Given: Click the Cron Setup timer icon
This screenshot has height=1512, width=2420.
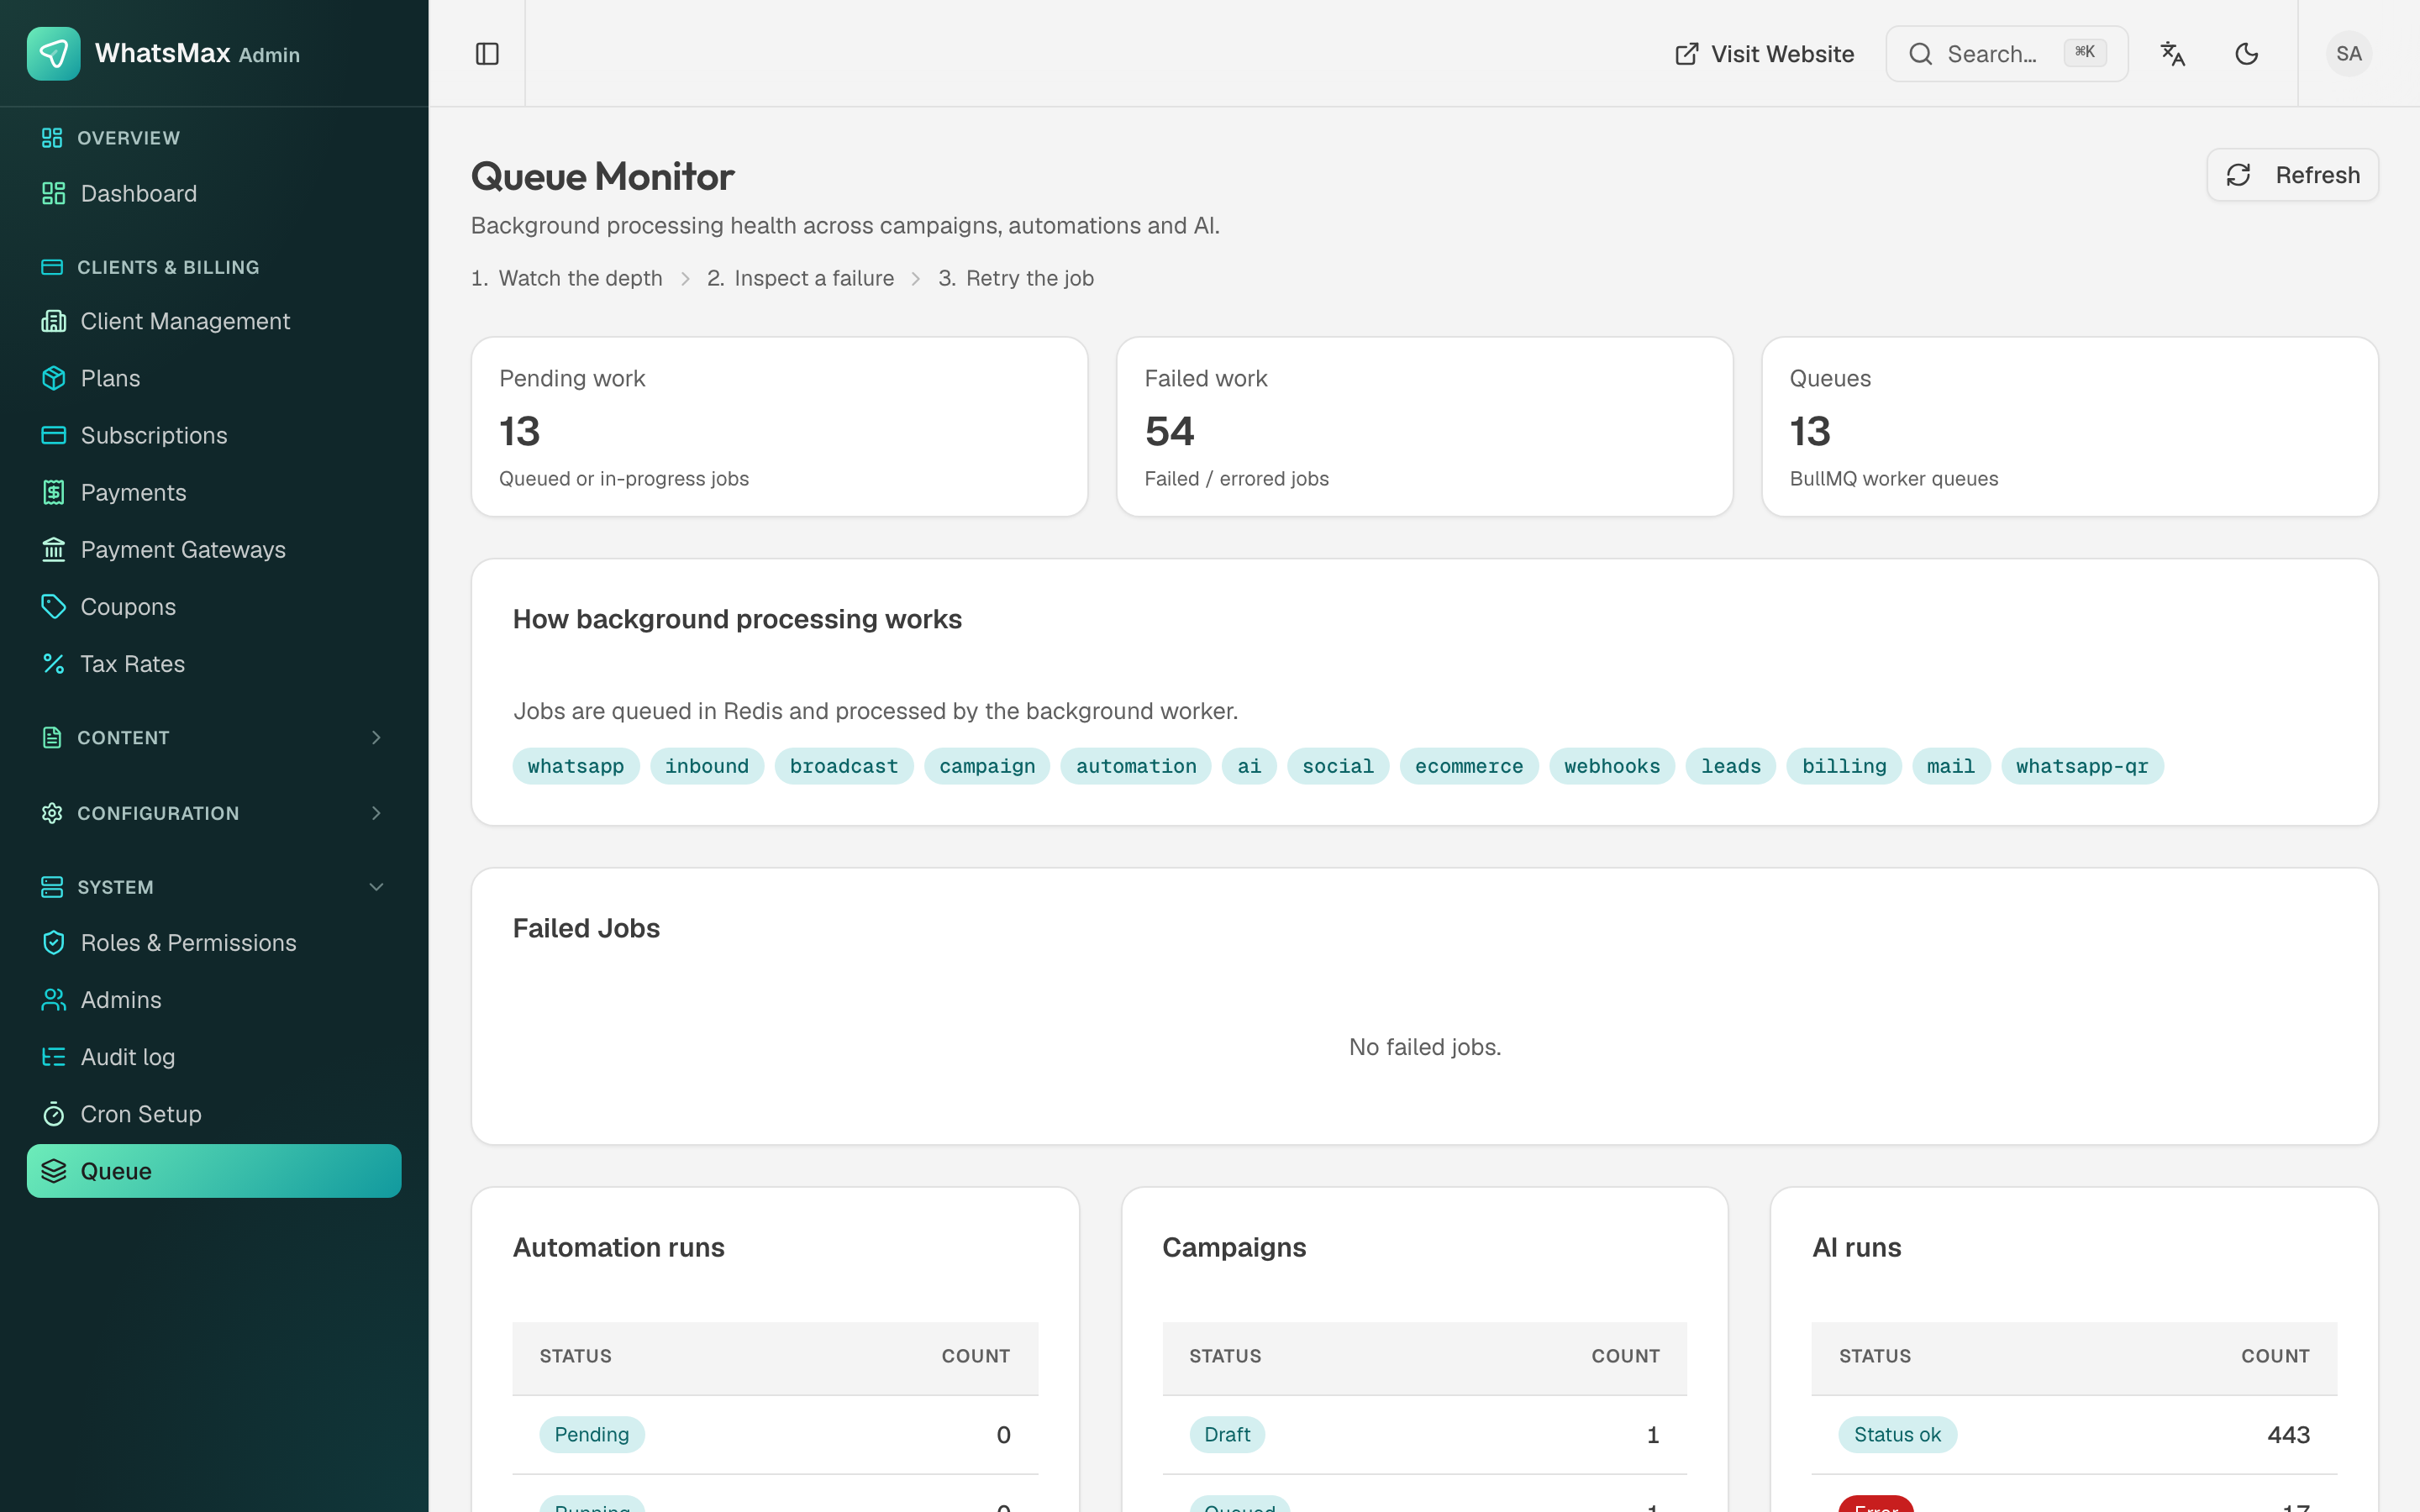Looking at the screenshot, I should point(54,1113).
